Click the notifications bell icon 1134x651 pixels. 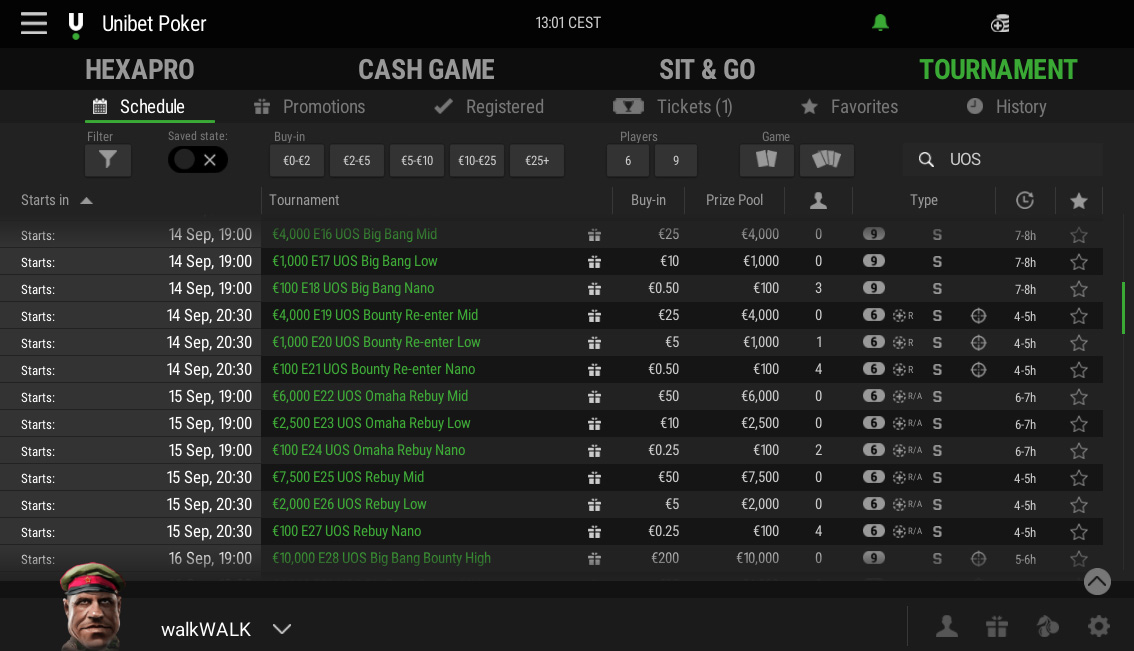(x=880, y=23)
